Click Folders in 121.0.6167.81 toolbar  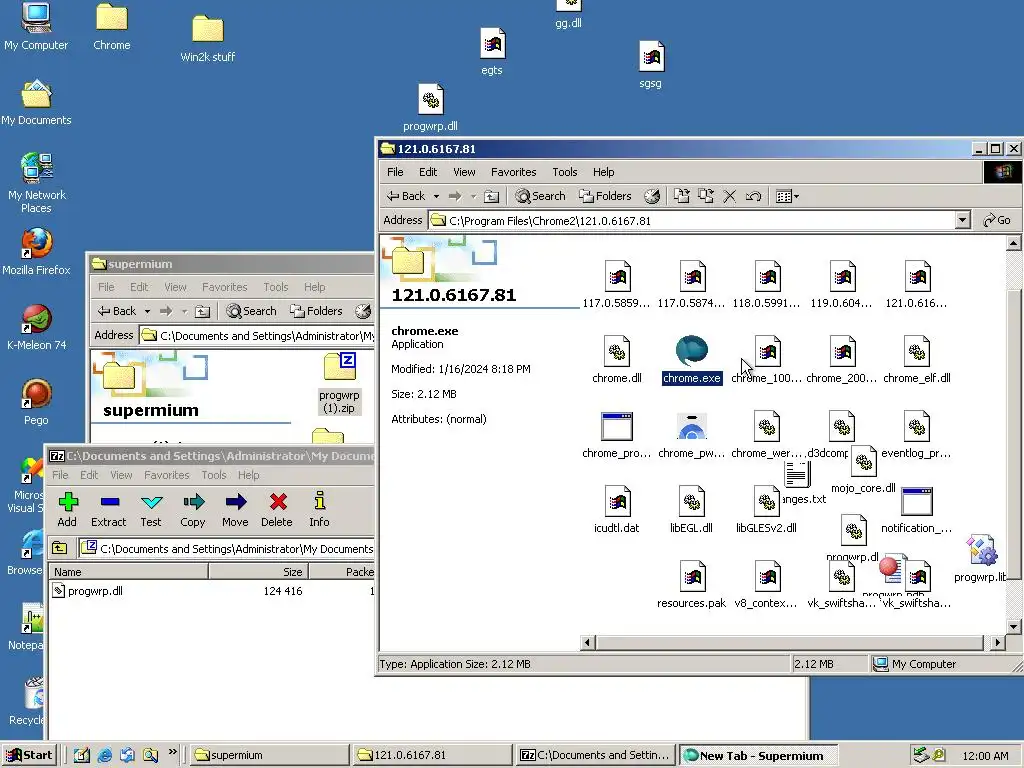click(605, 196)
